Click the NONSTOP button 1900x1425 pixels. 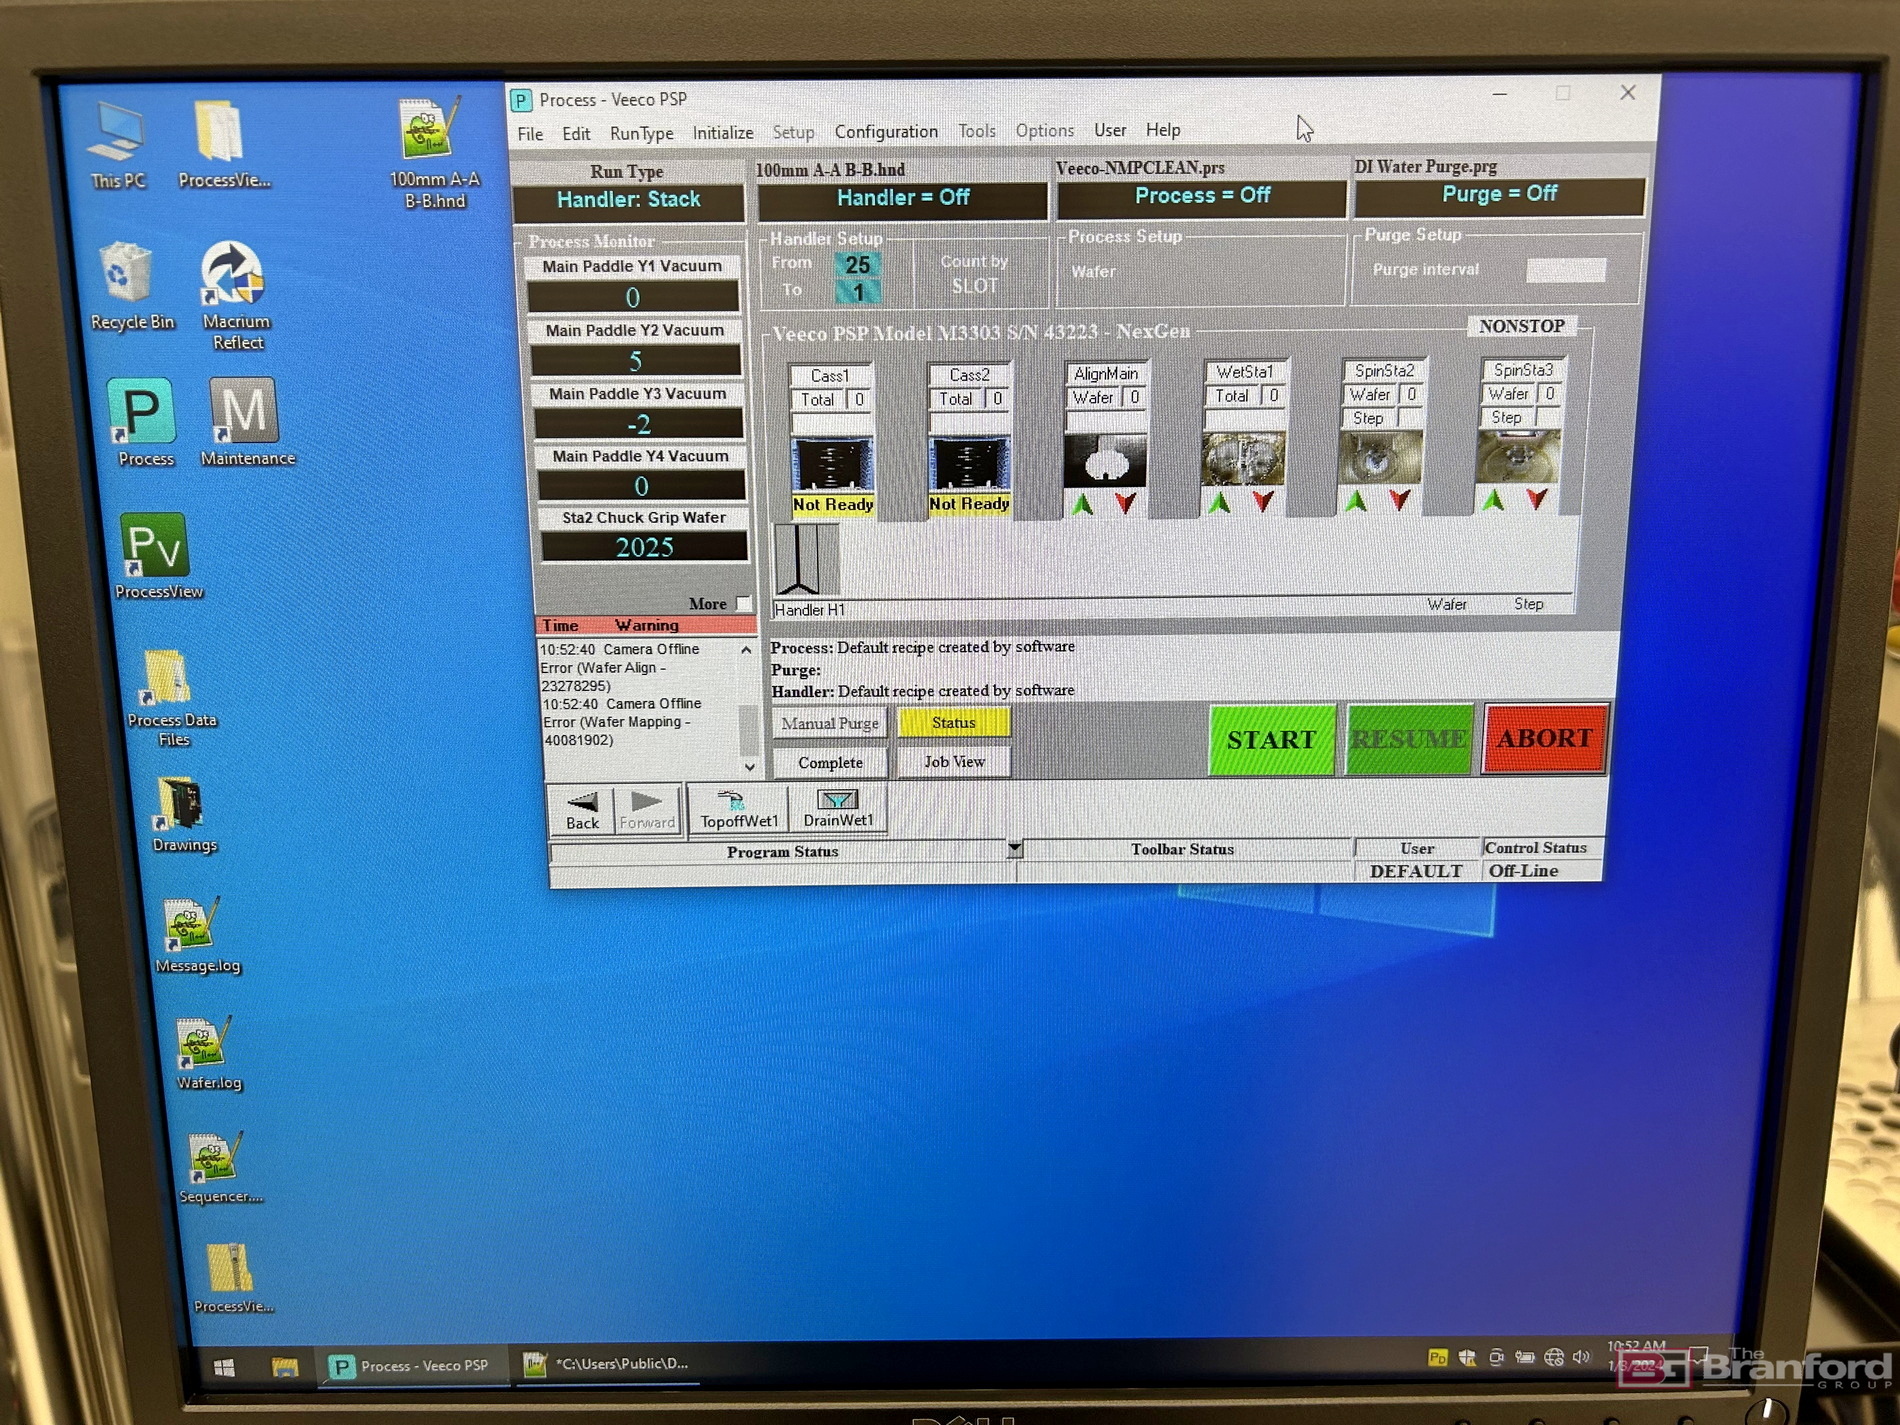(1521, 326)
